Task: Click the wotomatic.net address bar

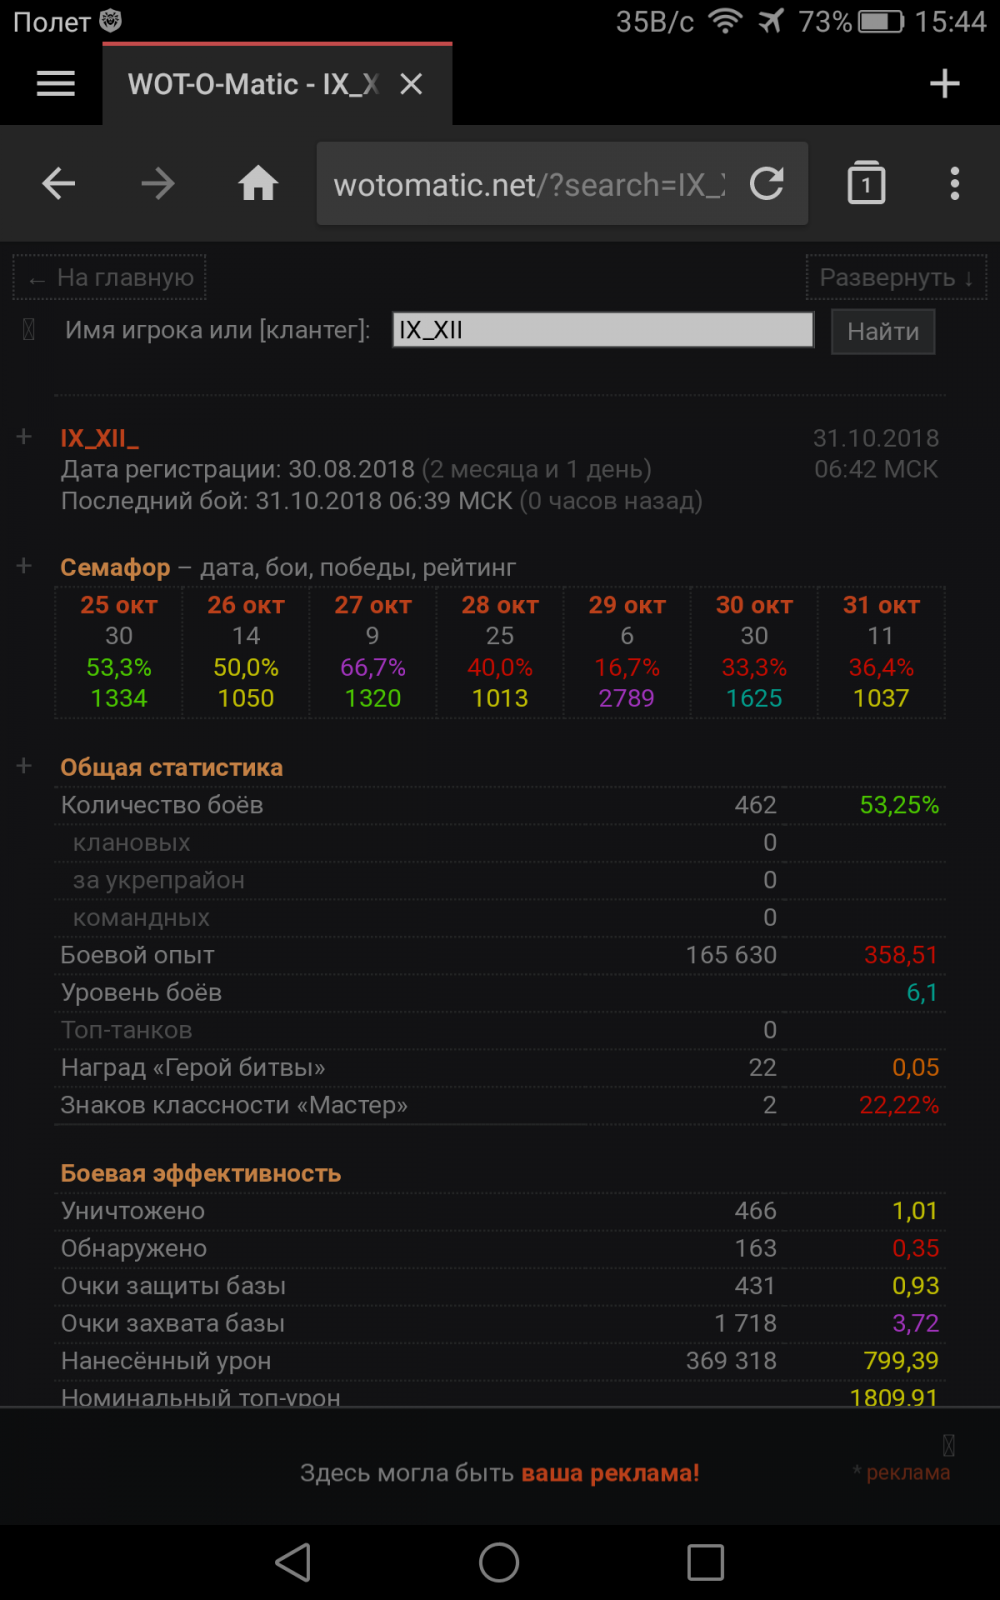Action: click(x=530, y=185)
